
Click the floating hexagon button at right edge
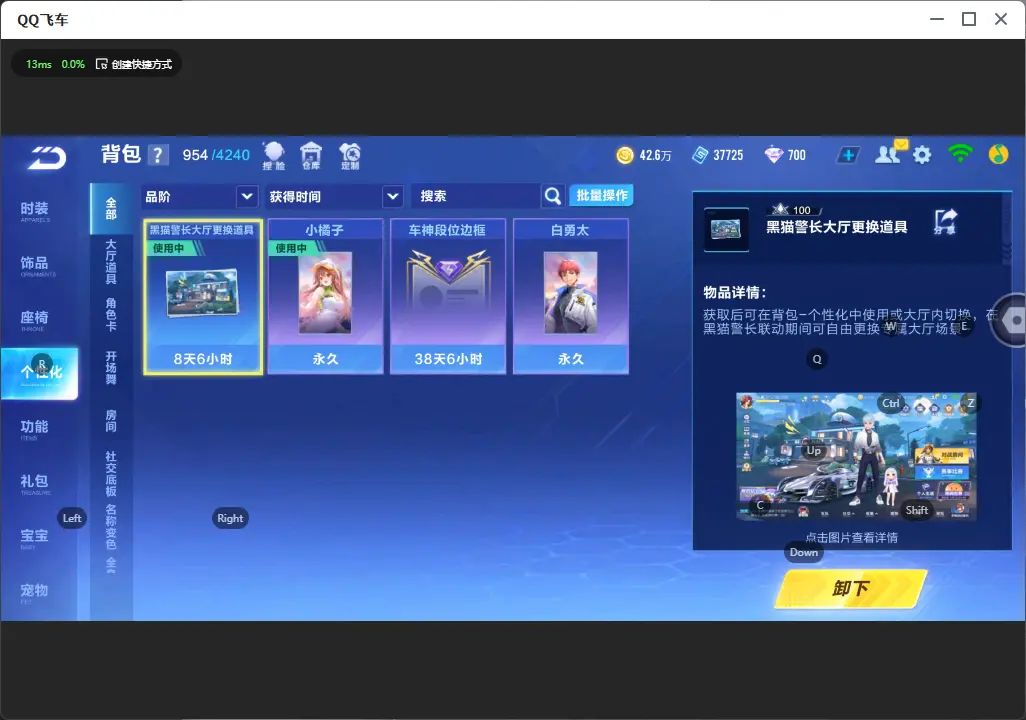(x=1010, y=320)
